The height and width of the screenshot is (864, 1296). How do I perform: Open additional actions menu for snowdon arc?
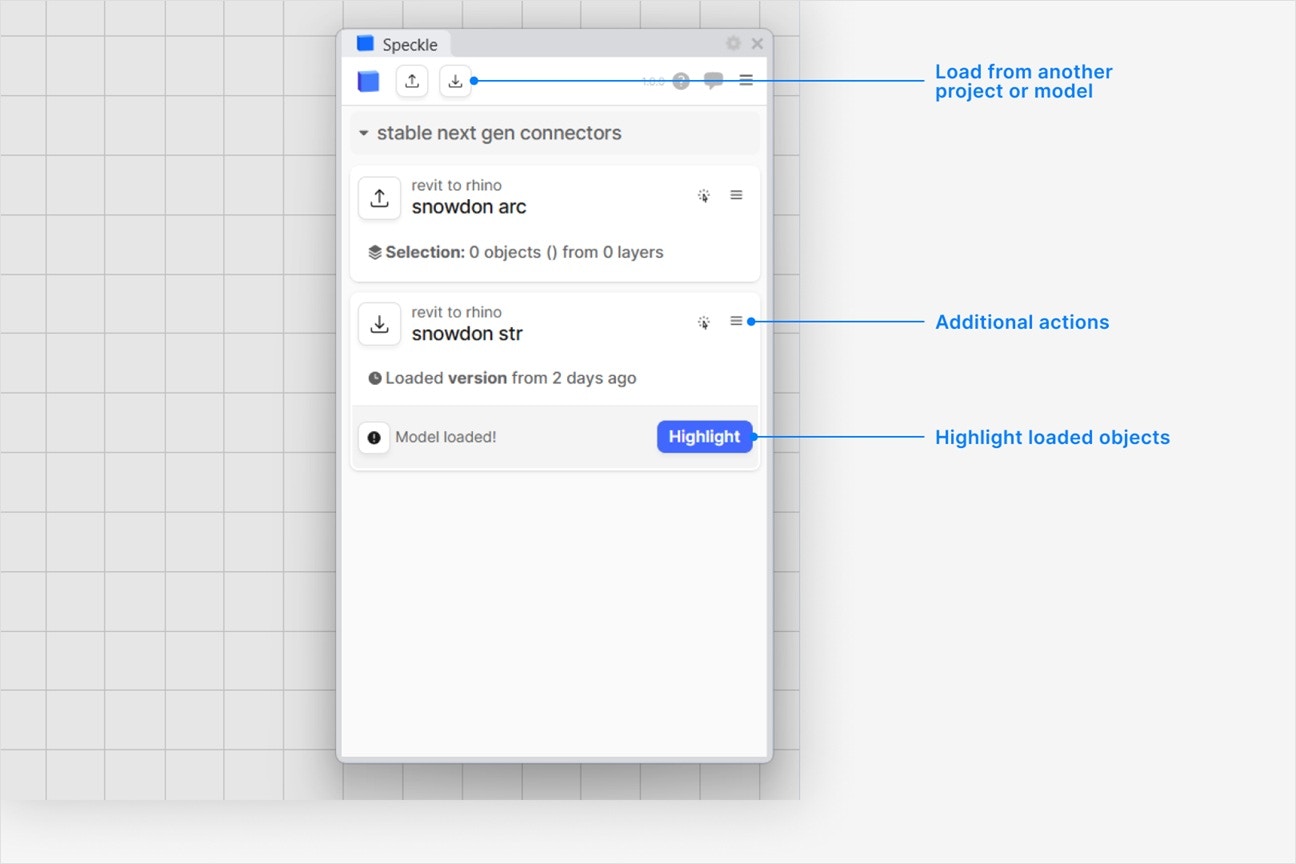pyautogui.click(x=736, y=195)
